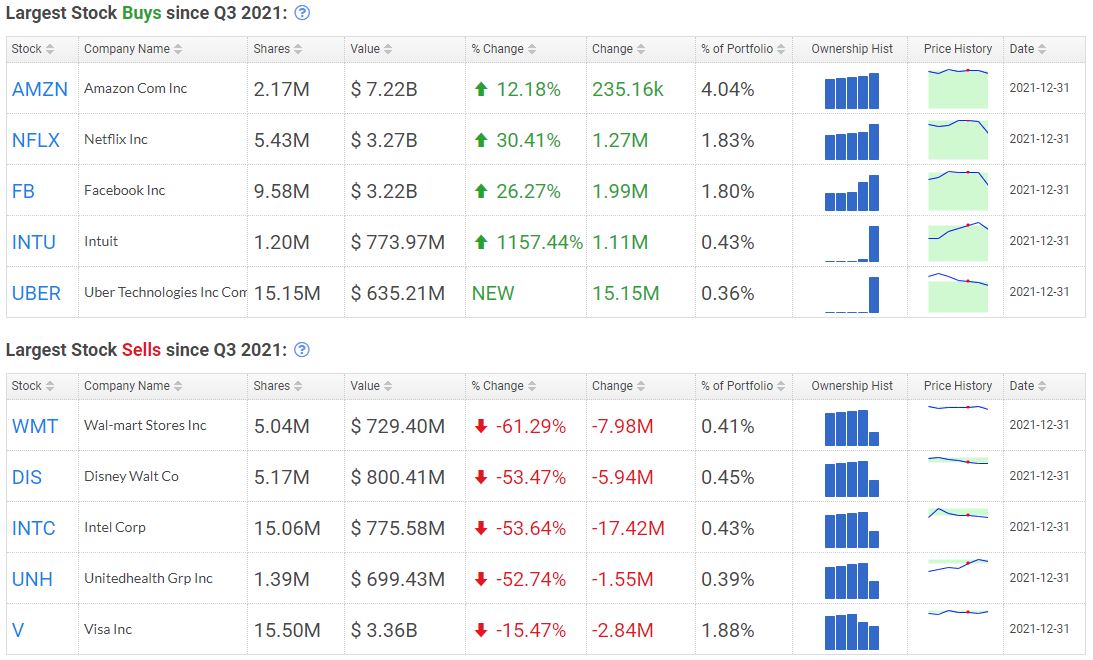The width and height of the screenshot is (1093, 660).
Task: Select Intel Corp company name
Action: coord(115,527)
